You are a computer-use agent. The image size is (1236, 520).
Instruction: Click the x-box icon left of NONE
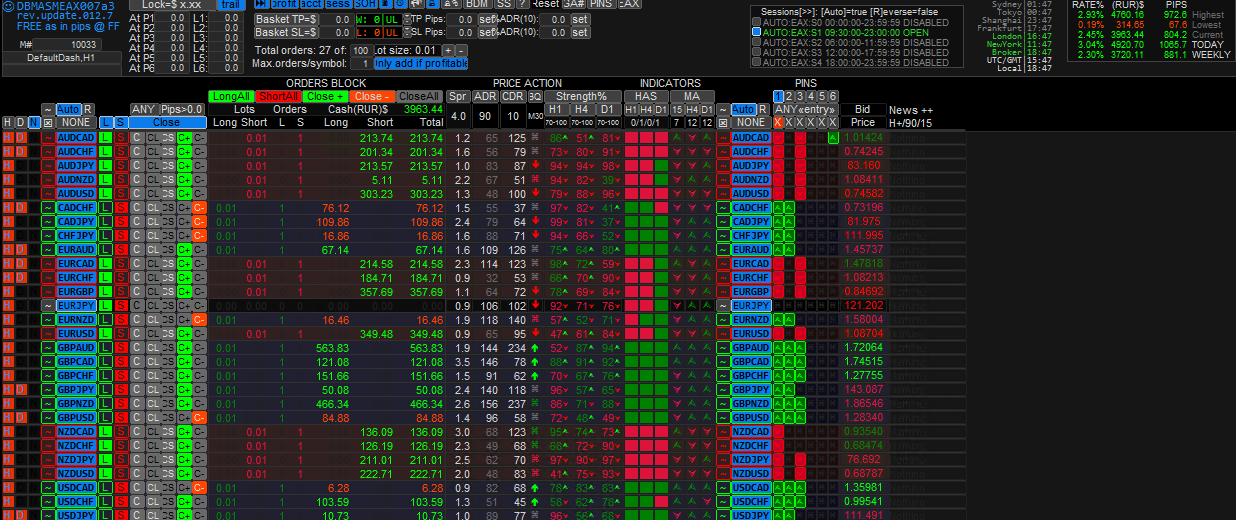point(48,122)
